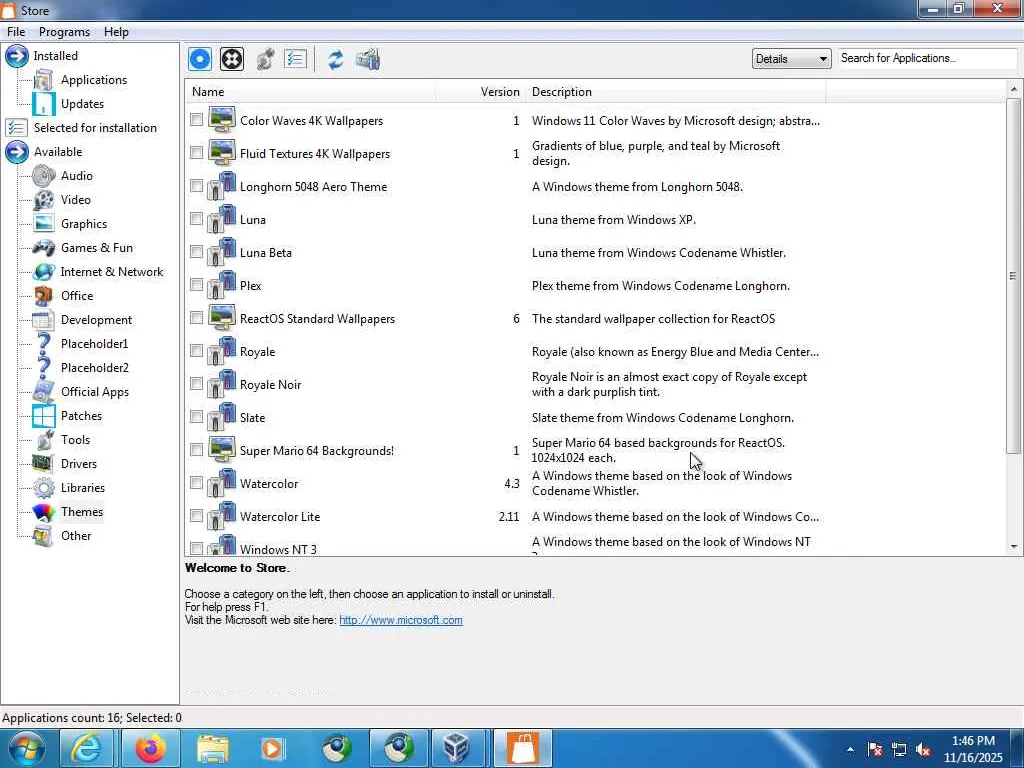
Task: Tick the Luna theme checkbox
Action: [x=197, y=218]
